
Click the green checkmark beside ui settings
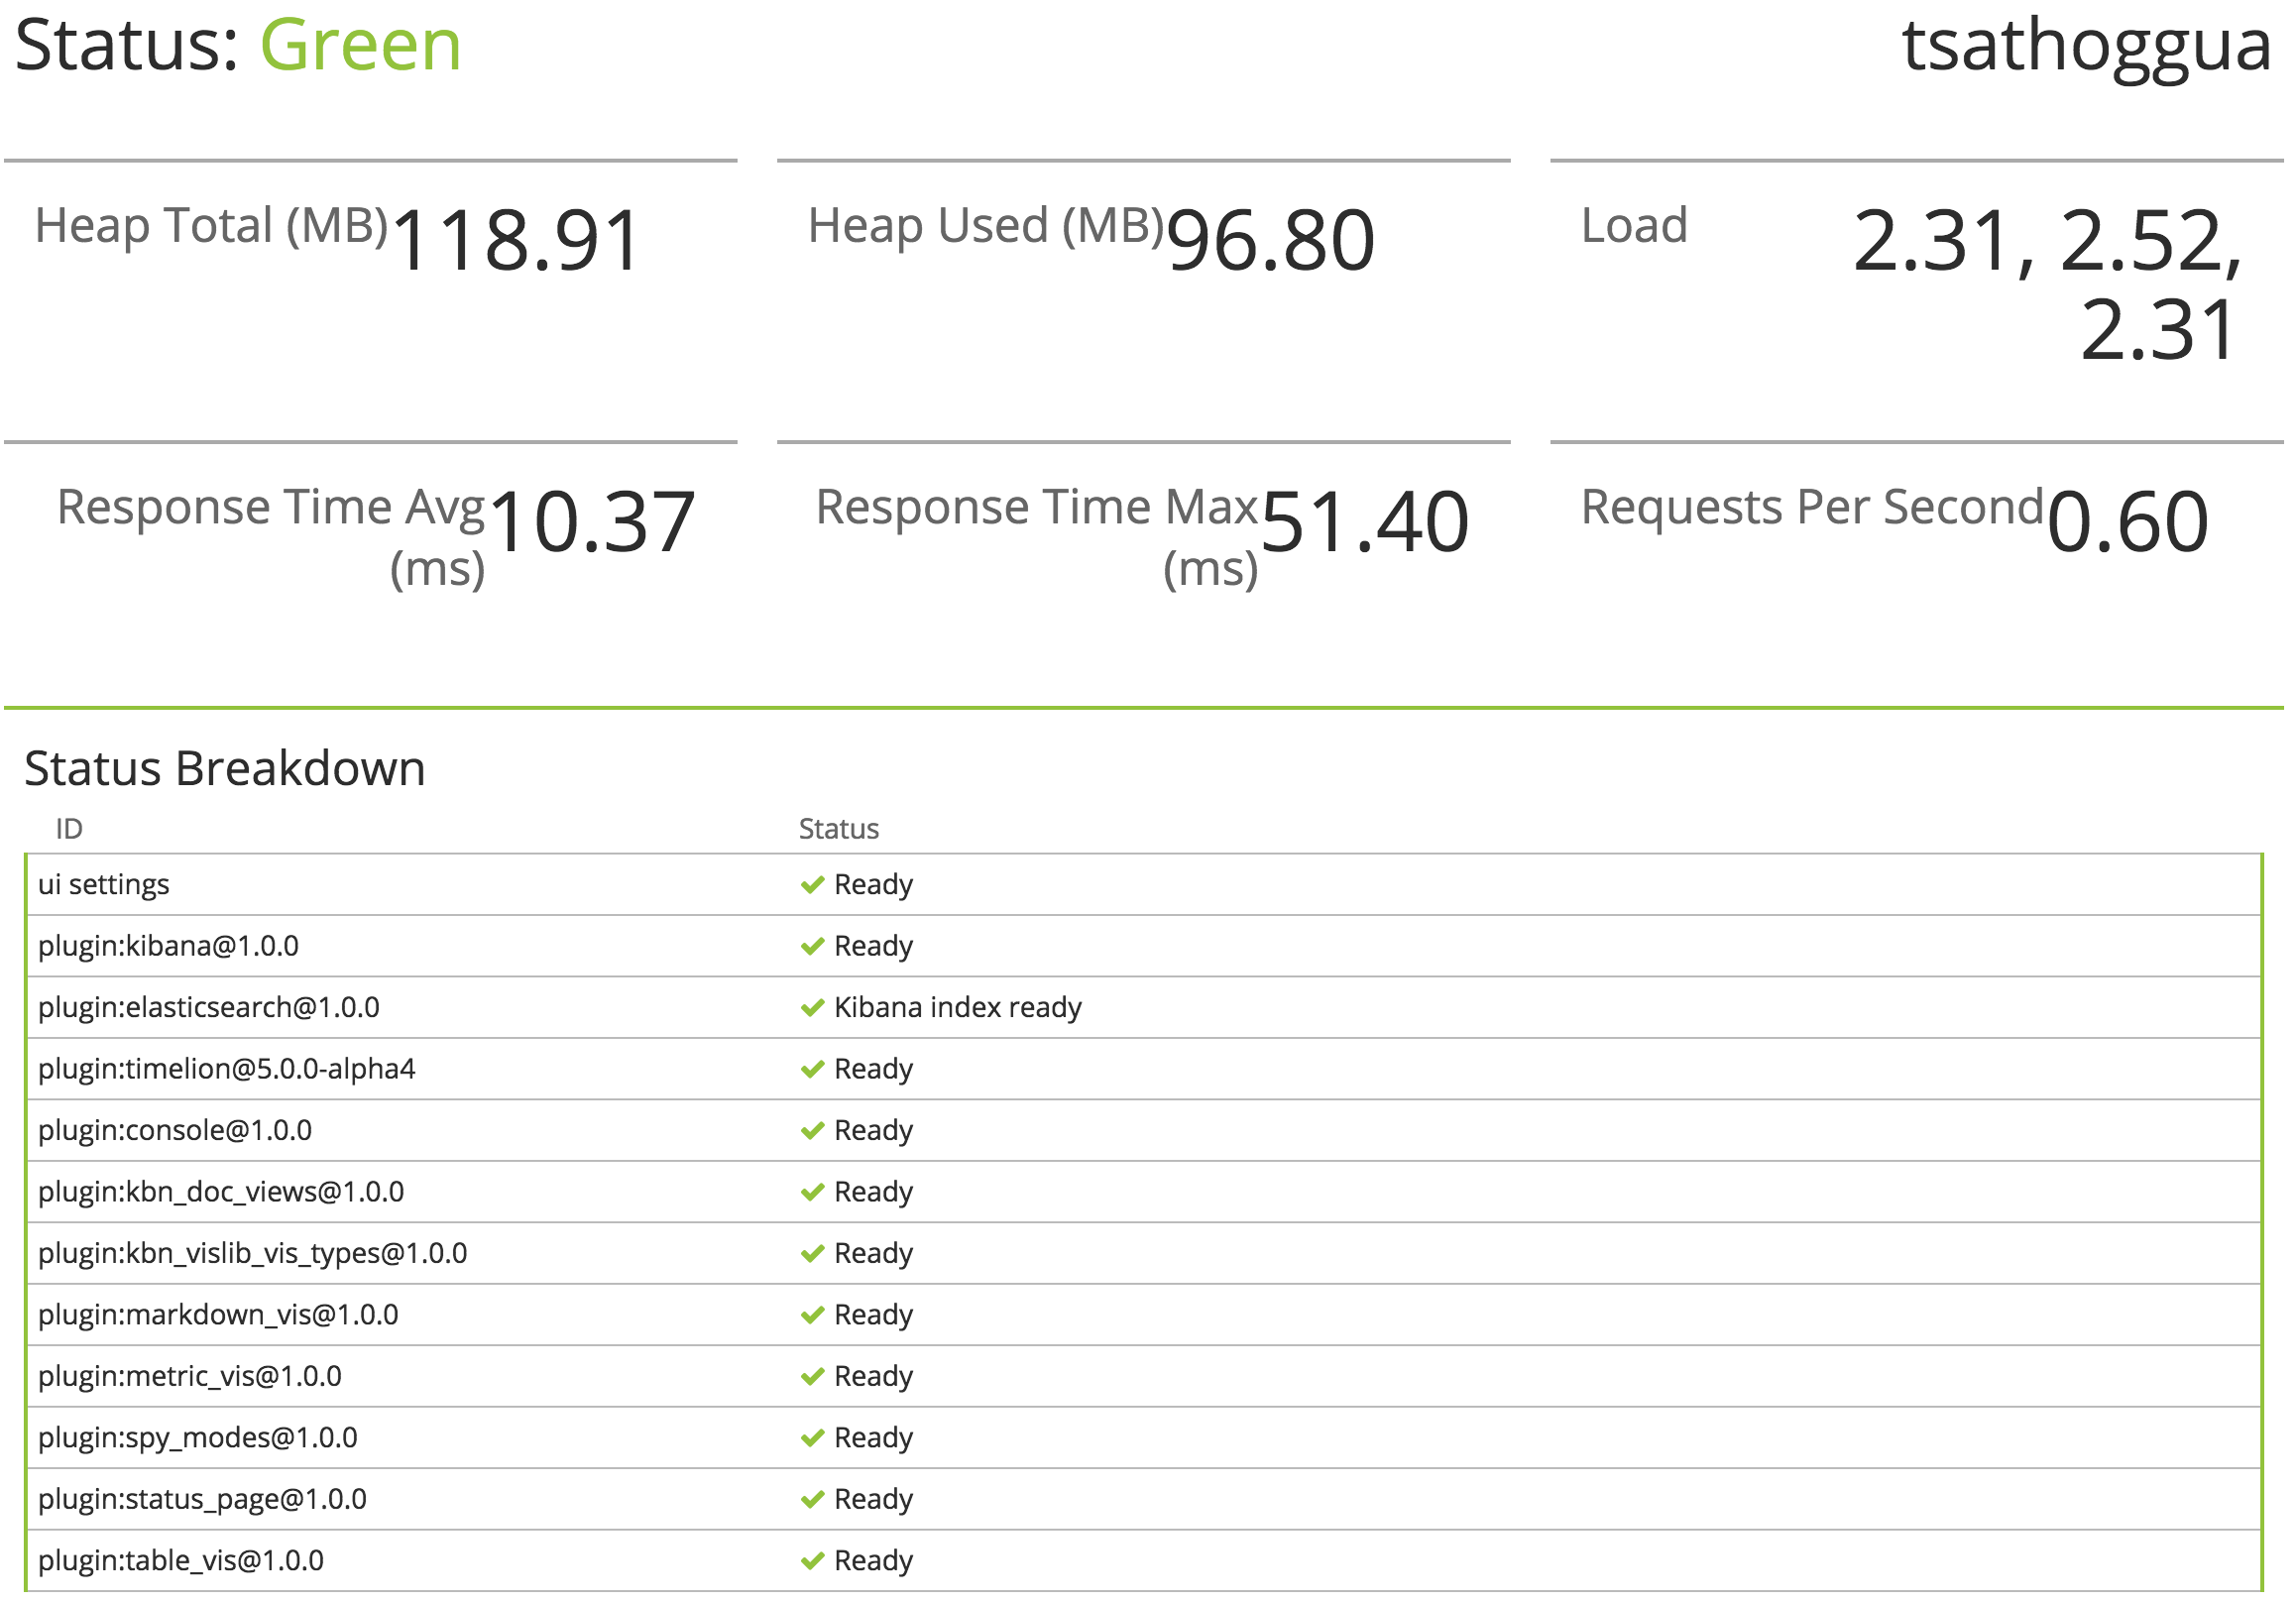point(812,884)
